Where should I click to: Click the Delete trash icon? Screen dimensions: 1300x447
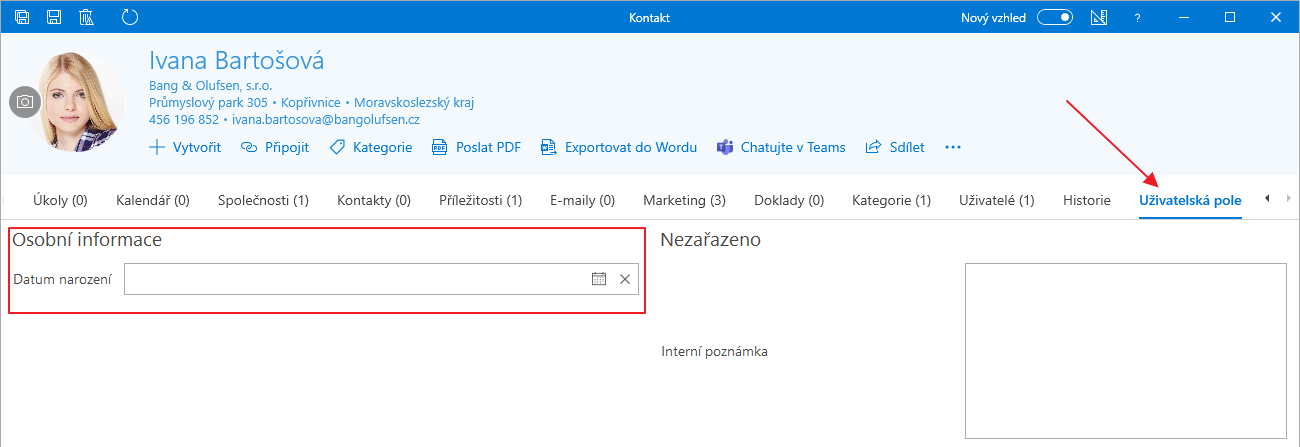(x=86, y=17)
